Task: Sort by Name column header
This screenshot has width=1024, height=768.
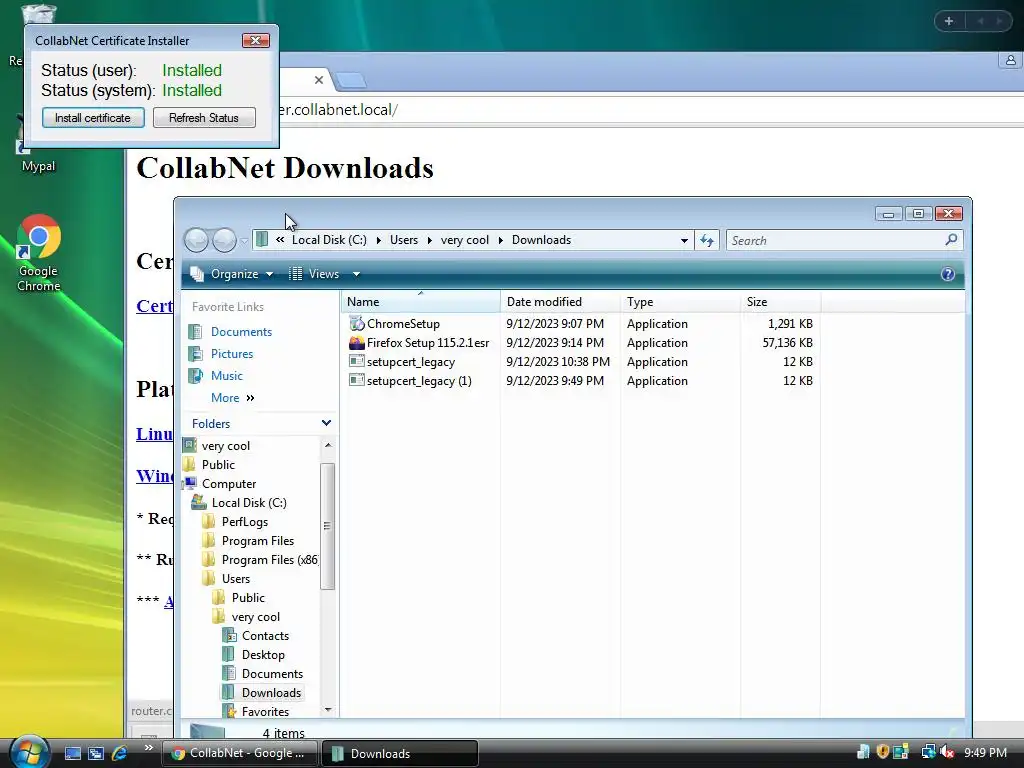Action: pyautogui.click(x=420, y=302)
